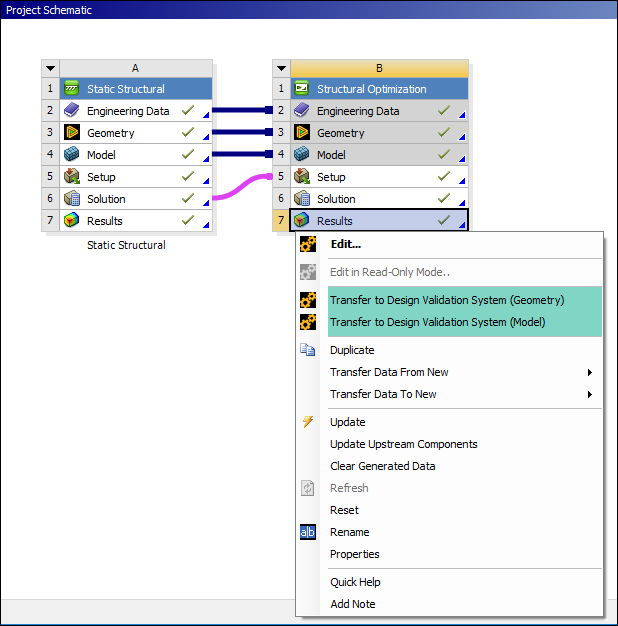
Task: Click Solution icon in system A
Action: pos(72,198)
